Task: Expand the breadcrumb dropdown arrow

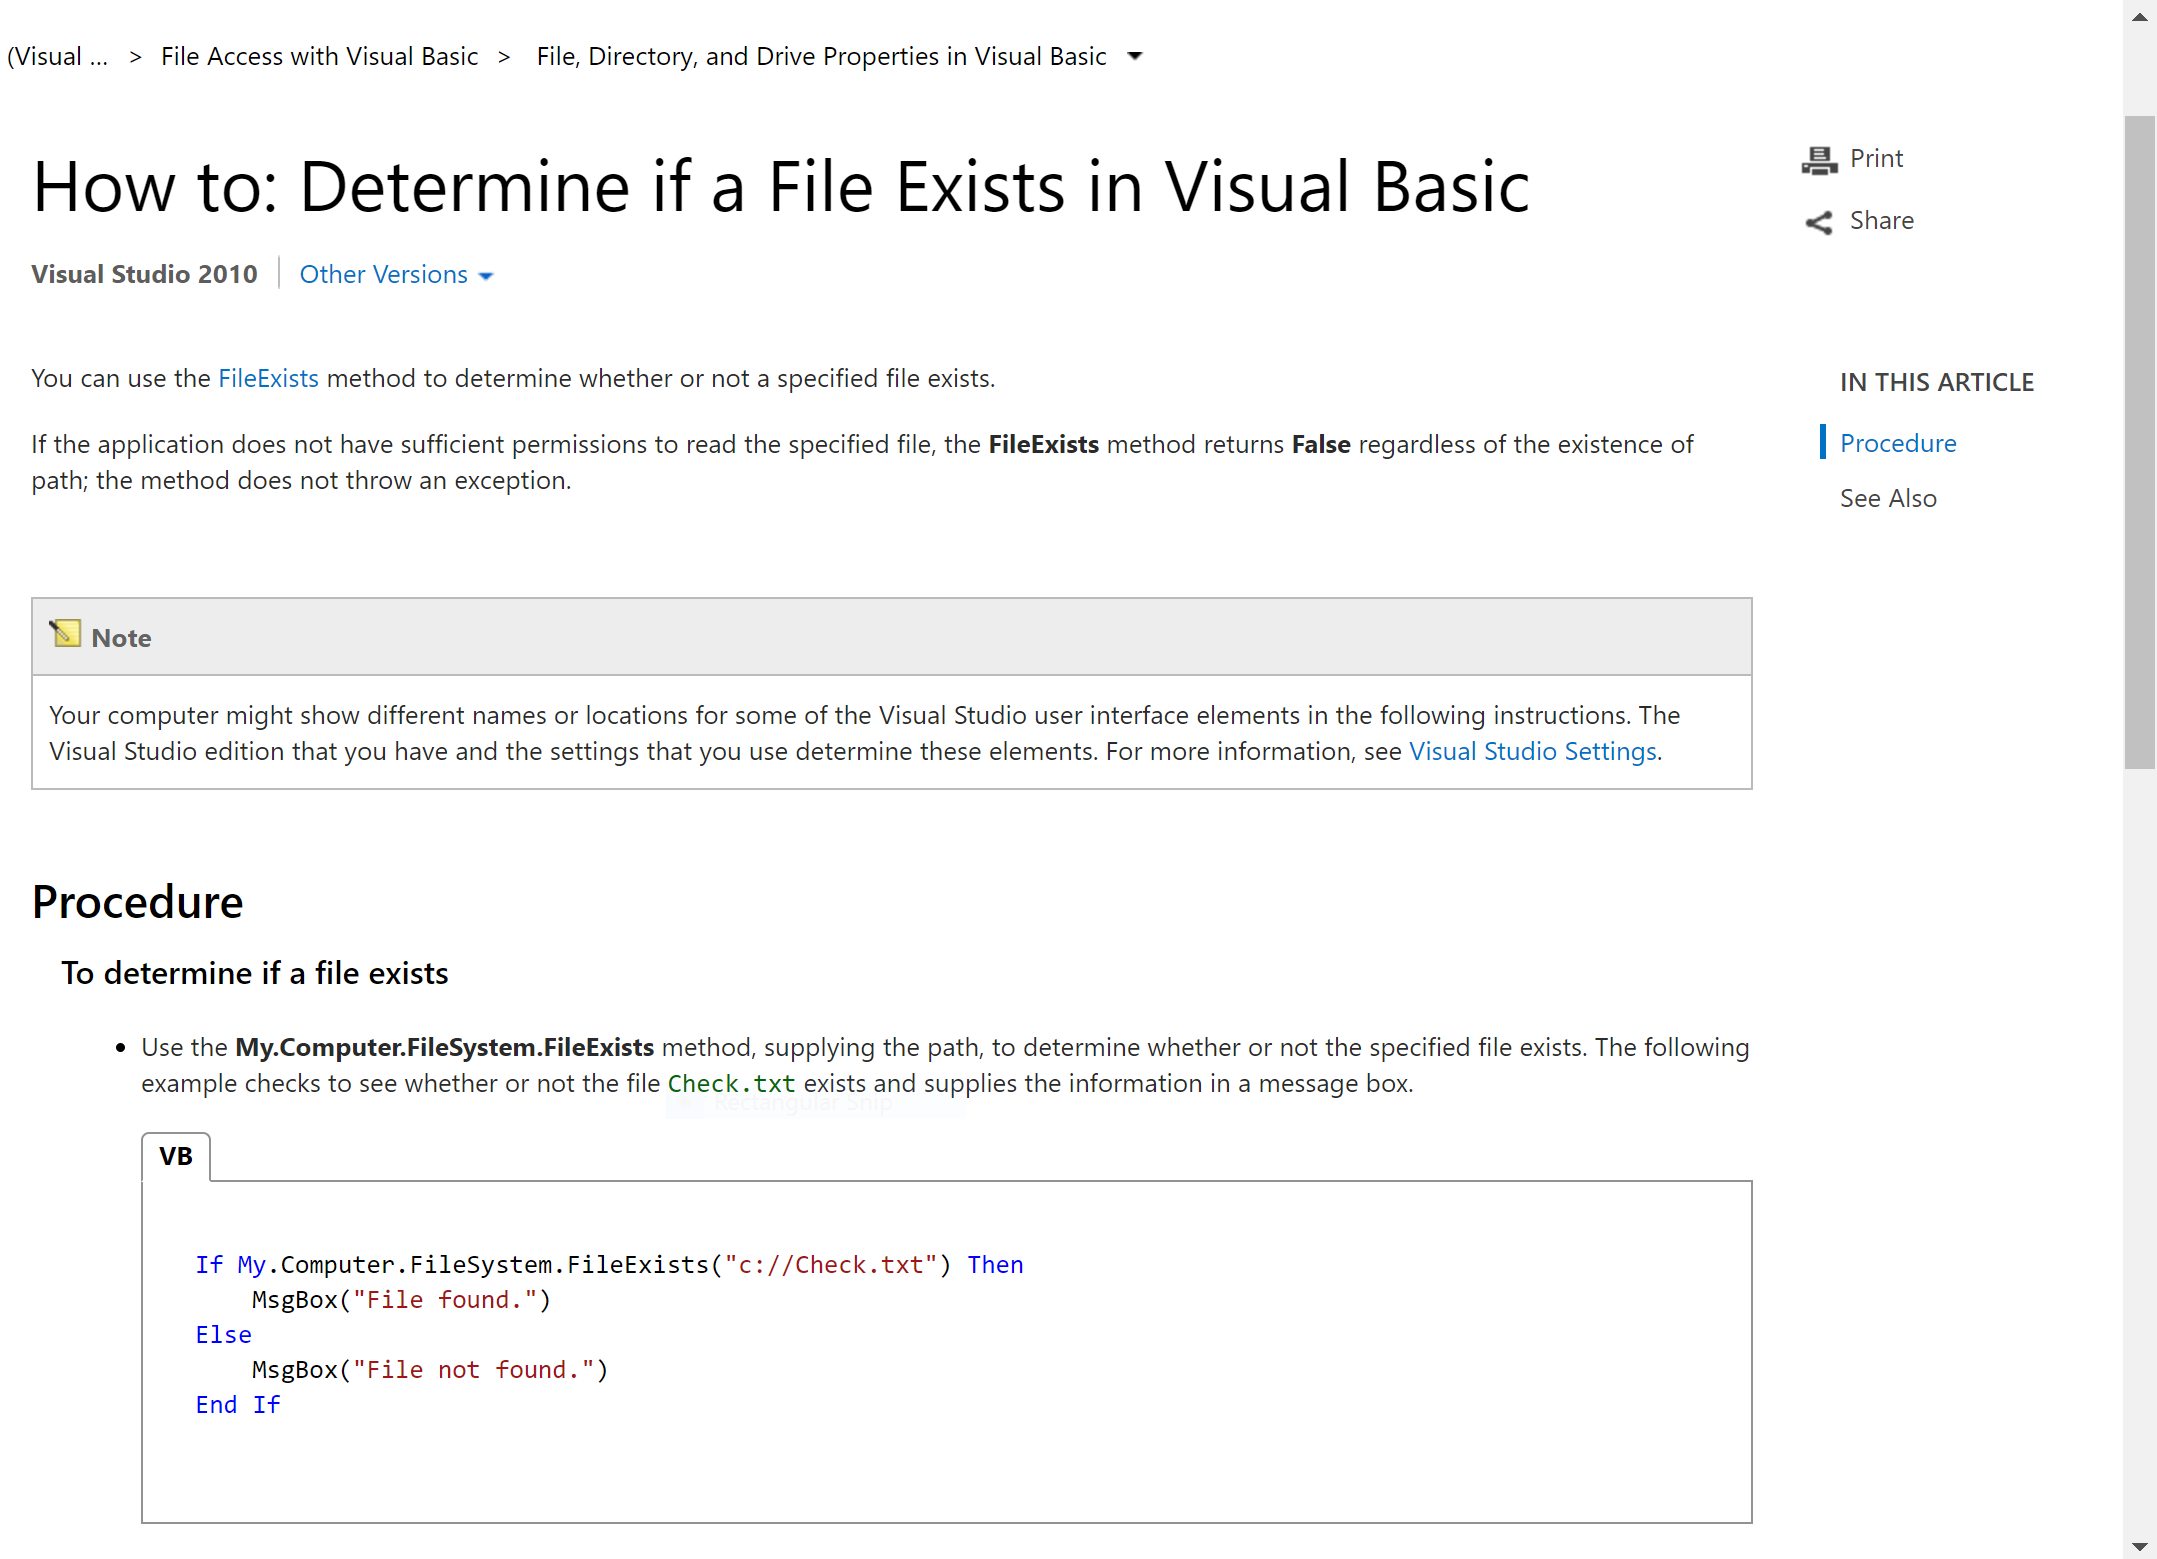Action: (x=1135, y=56)
